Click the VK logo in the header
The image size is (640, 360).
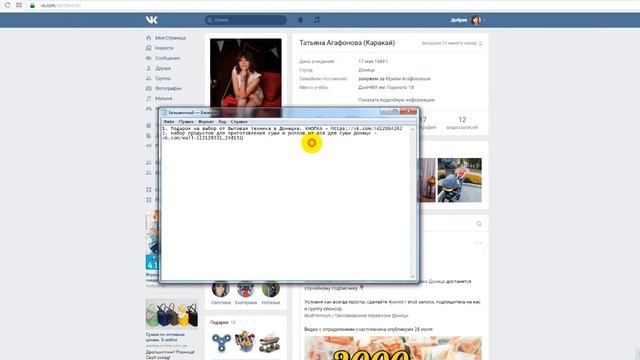point(151,20)
